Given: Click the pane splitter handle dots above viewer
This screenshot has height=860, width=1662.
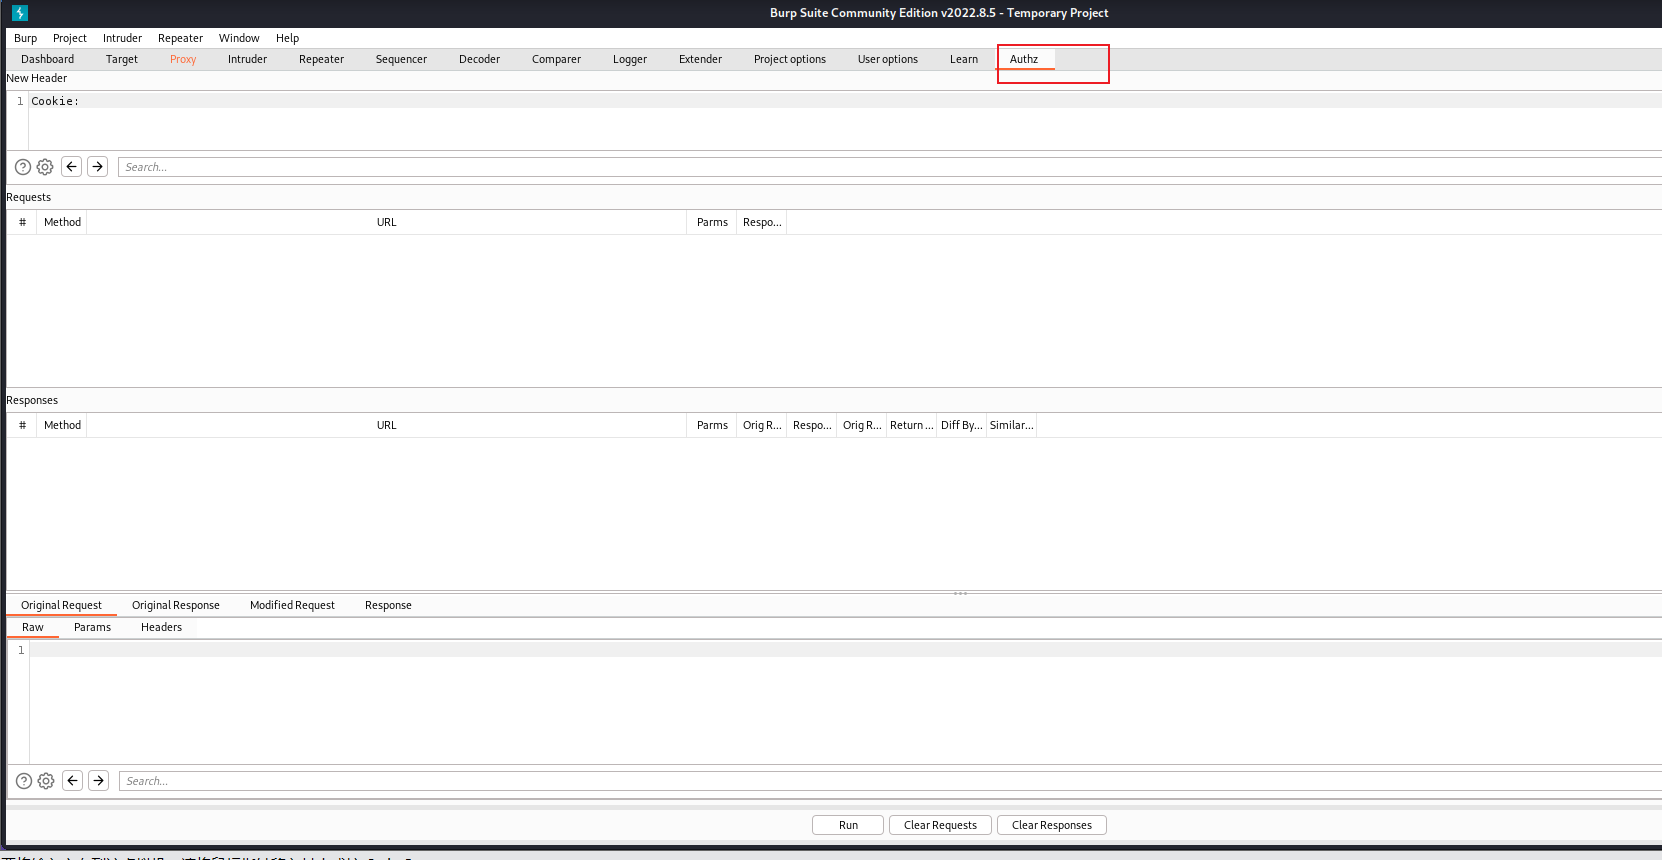Looking at the screenshot, I should pos(960,593).
